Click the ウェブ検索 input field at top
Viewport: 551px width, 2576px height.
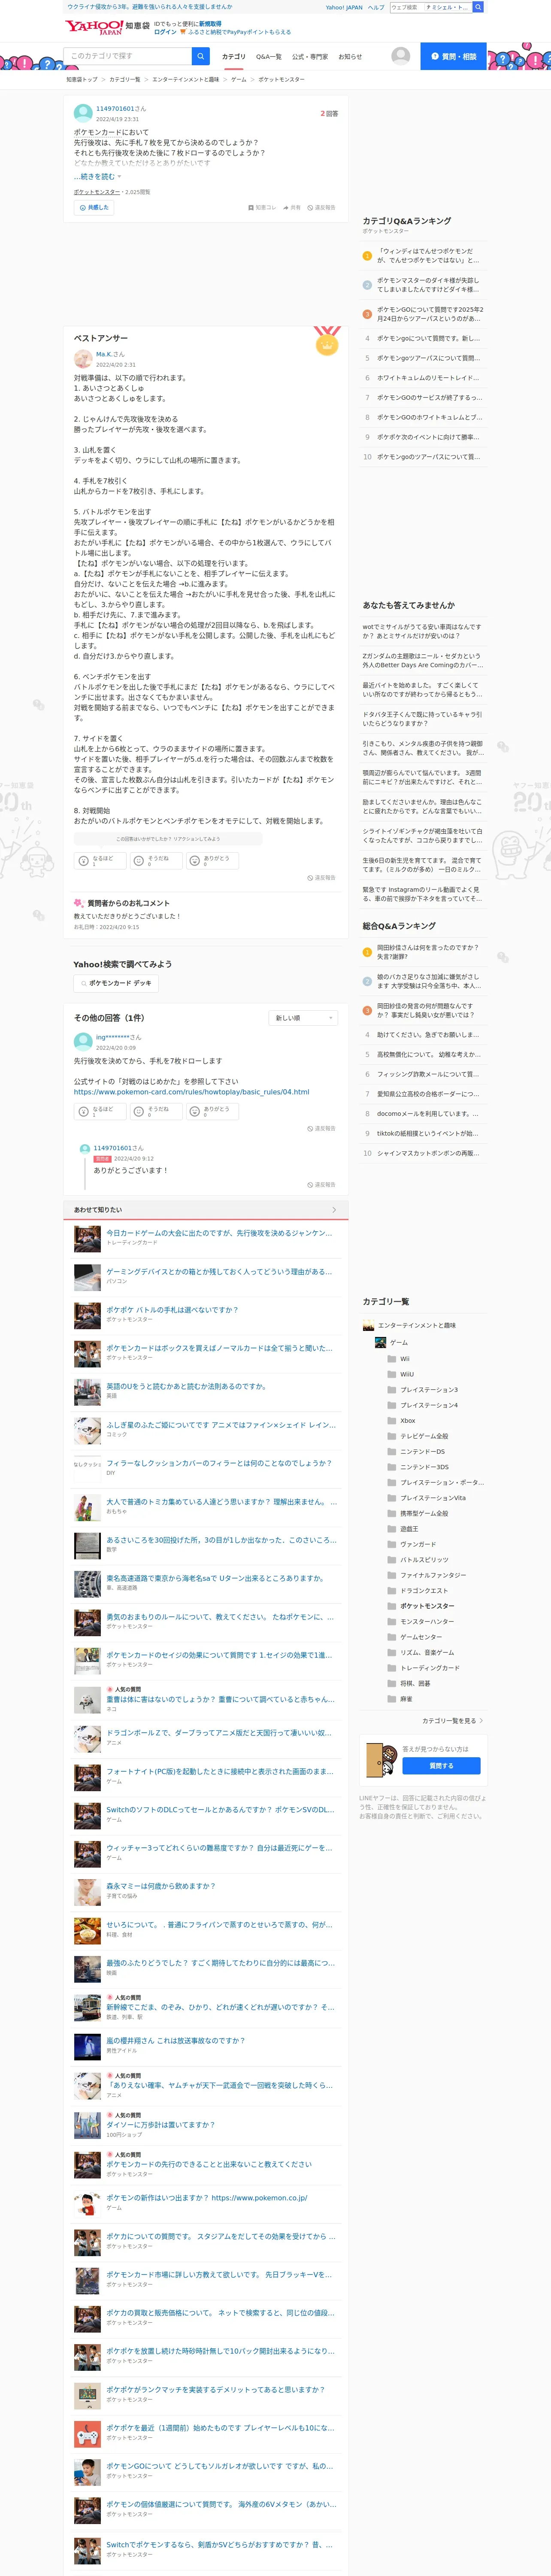(x=407, y=7)
